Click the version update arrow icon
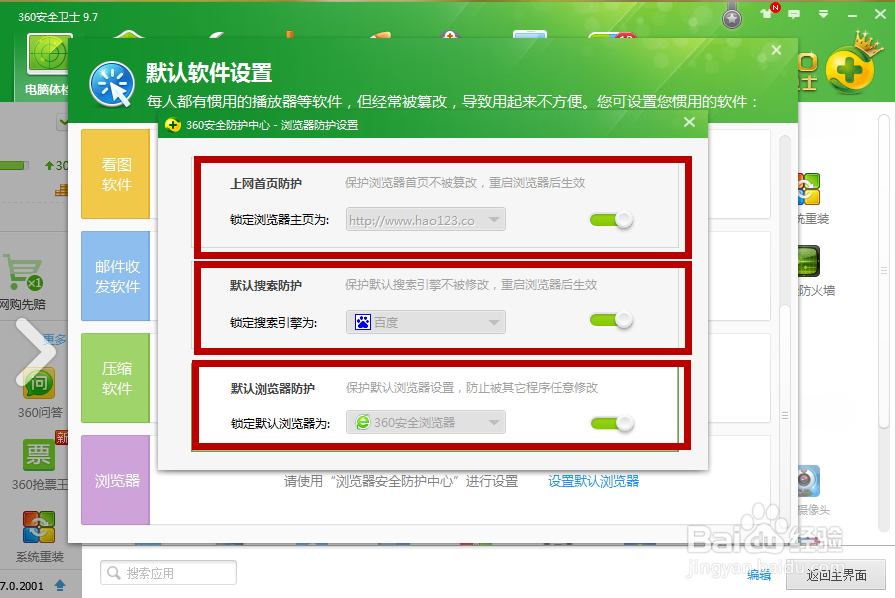 pyautogui.click(x=60, y=585)
